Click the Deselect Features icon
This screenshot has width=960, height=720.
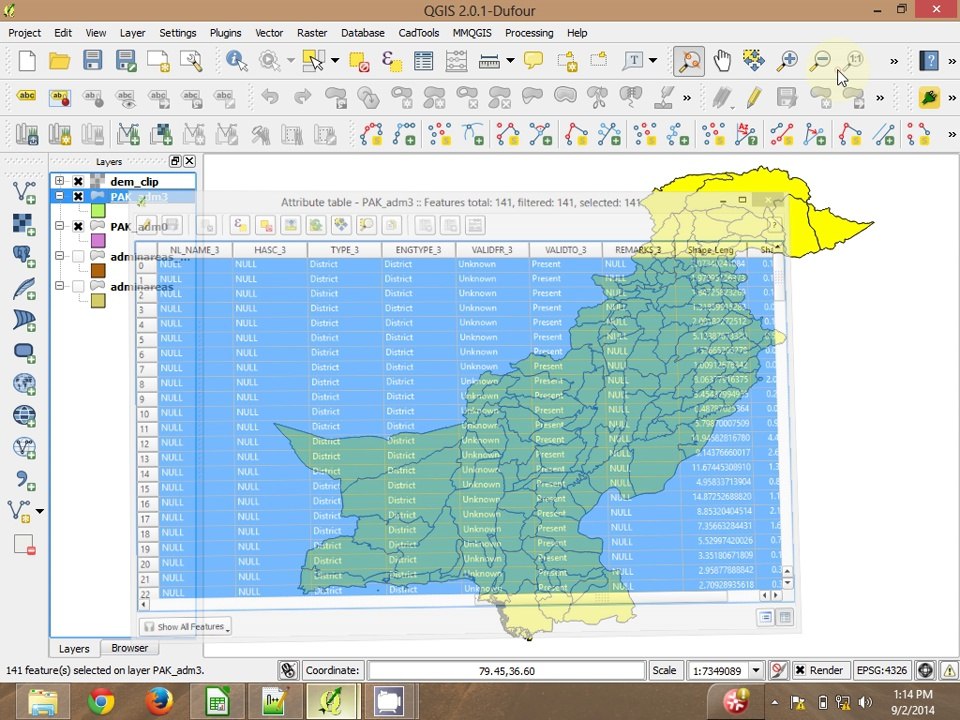(x=358, y=61)
